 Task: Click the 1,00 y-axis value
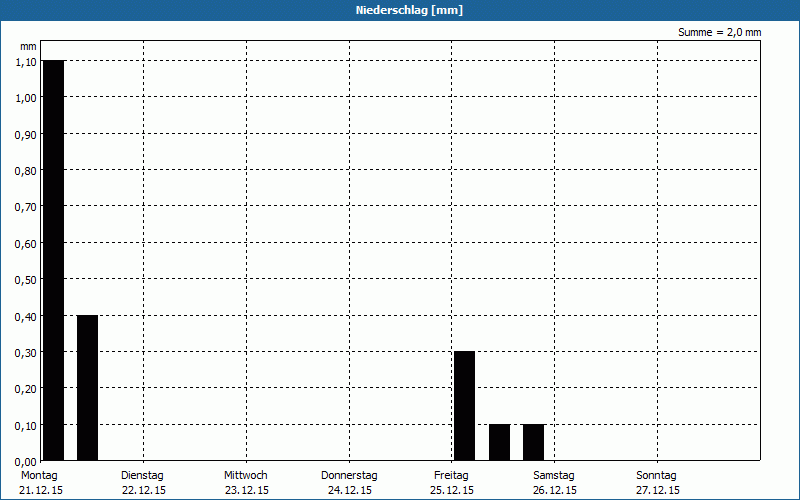click(x=26, y=98)
